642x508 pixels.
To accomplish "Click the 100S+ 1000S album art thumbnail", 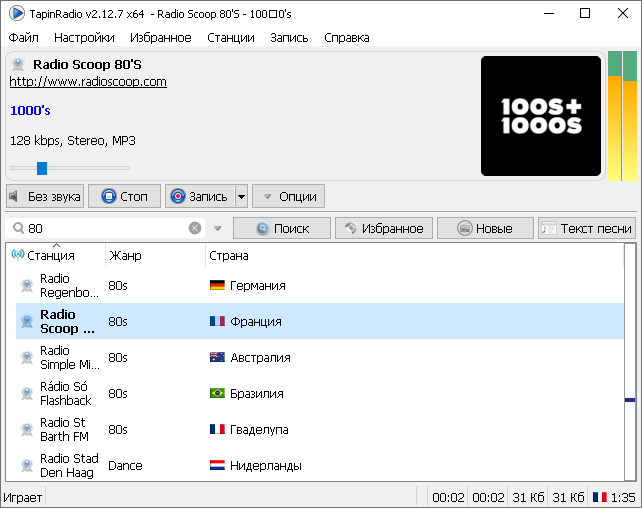I will coord(541,116).
